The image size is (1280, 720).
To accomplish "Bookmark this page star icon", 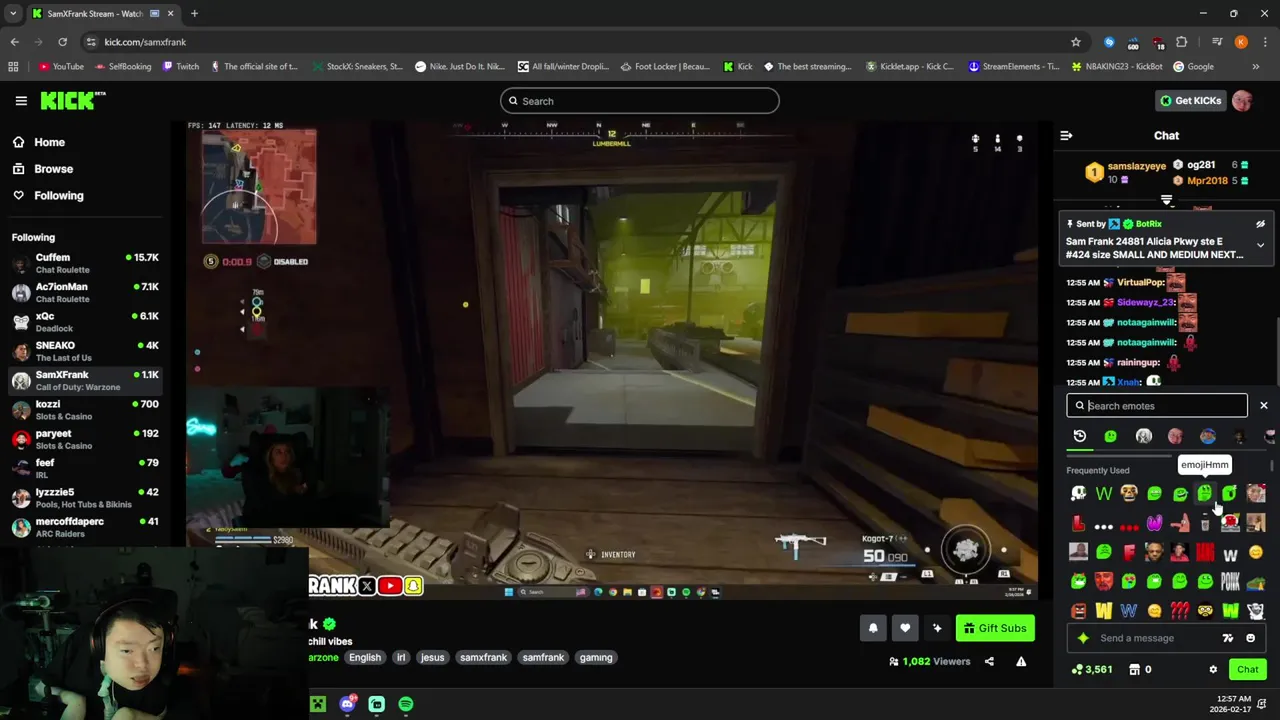I will [1075, 42].
